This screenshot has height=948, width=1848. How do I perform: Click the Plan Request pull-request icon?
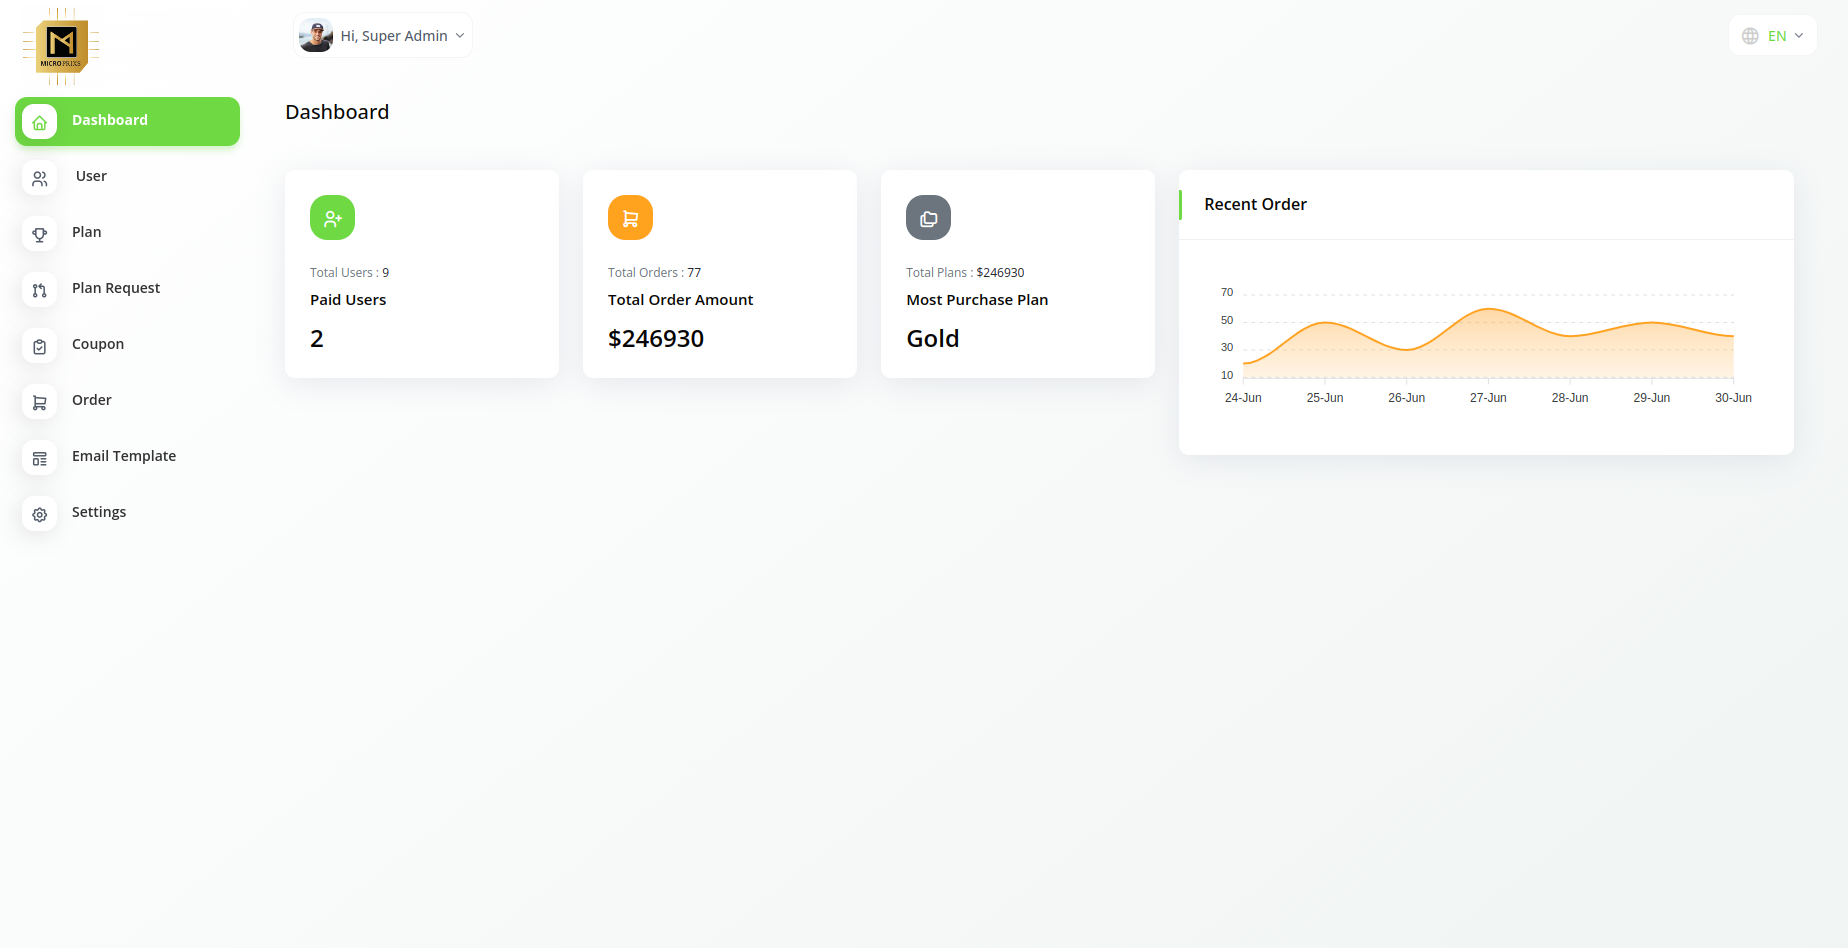39,290
